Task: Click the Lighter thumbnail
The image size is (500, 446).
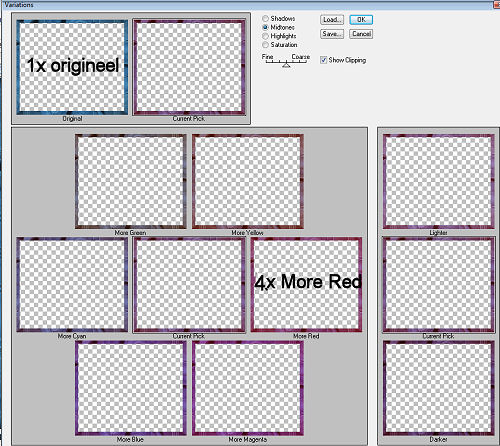Action: click(x=438, y=182)
